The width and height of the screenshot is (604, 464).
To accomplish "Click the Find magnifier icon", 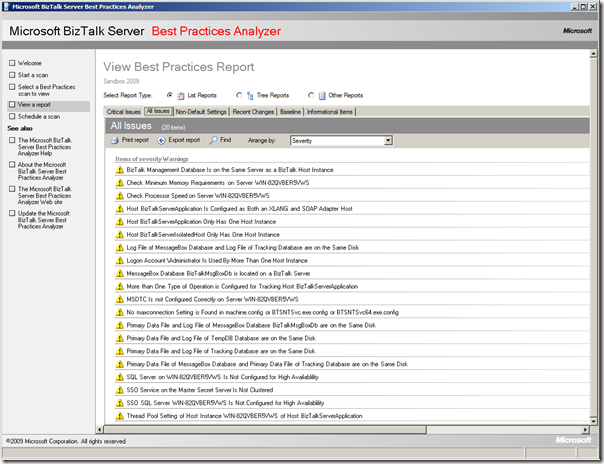I will click(x=212, y=141).
